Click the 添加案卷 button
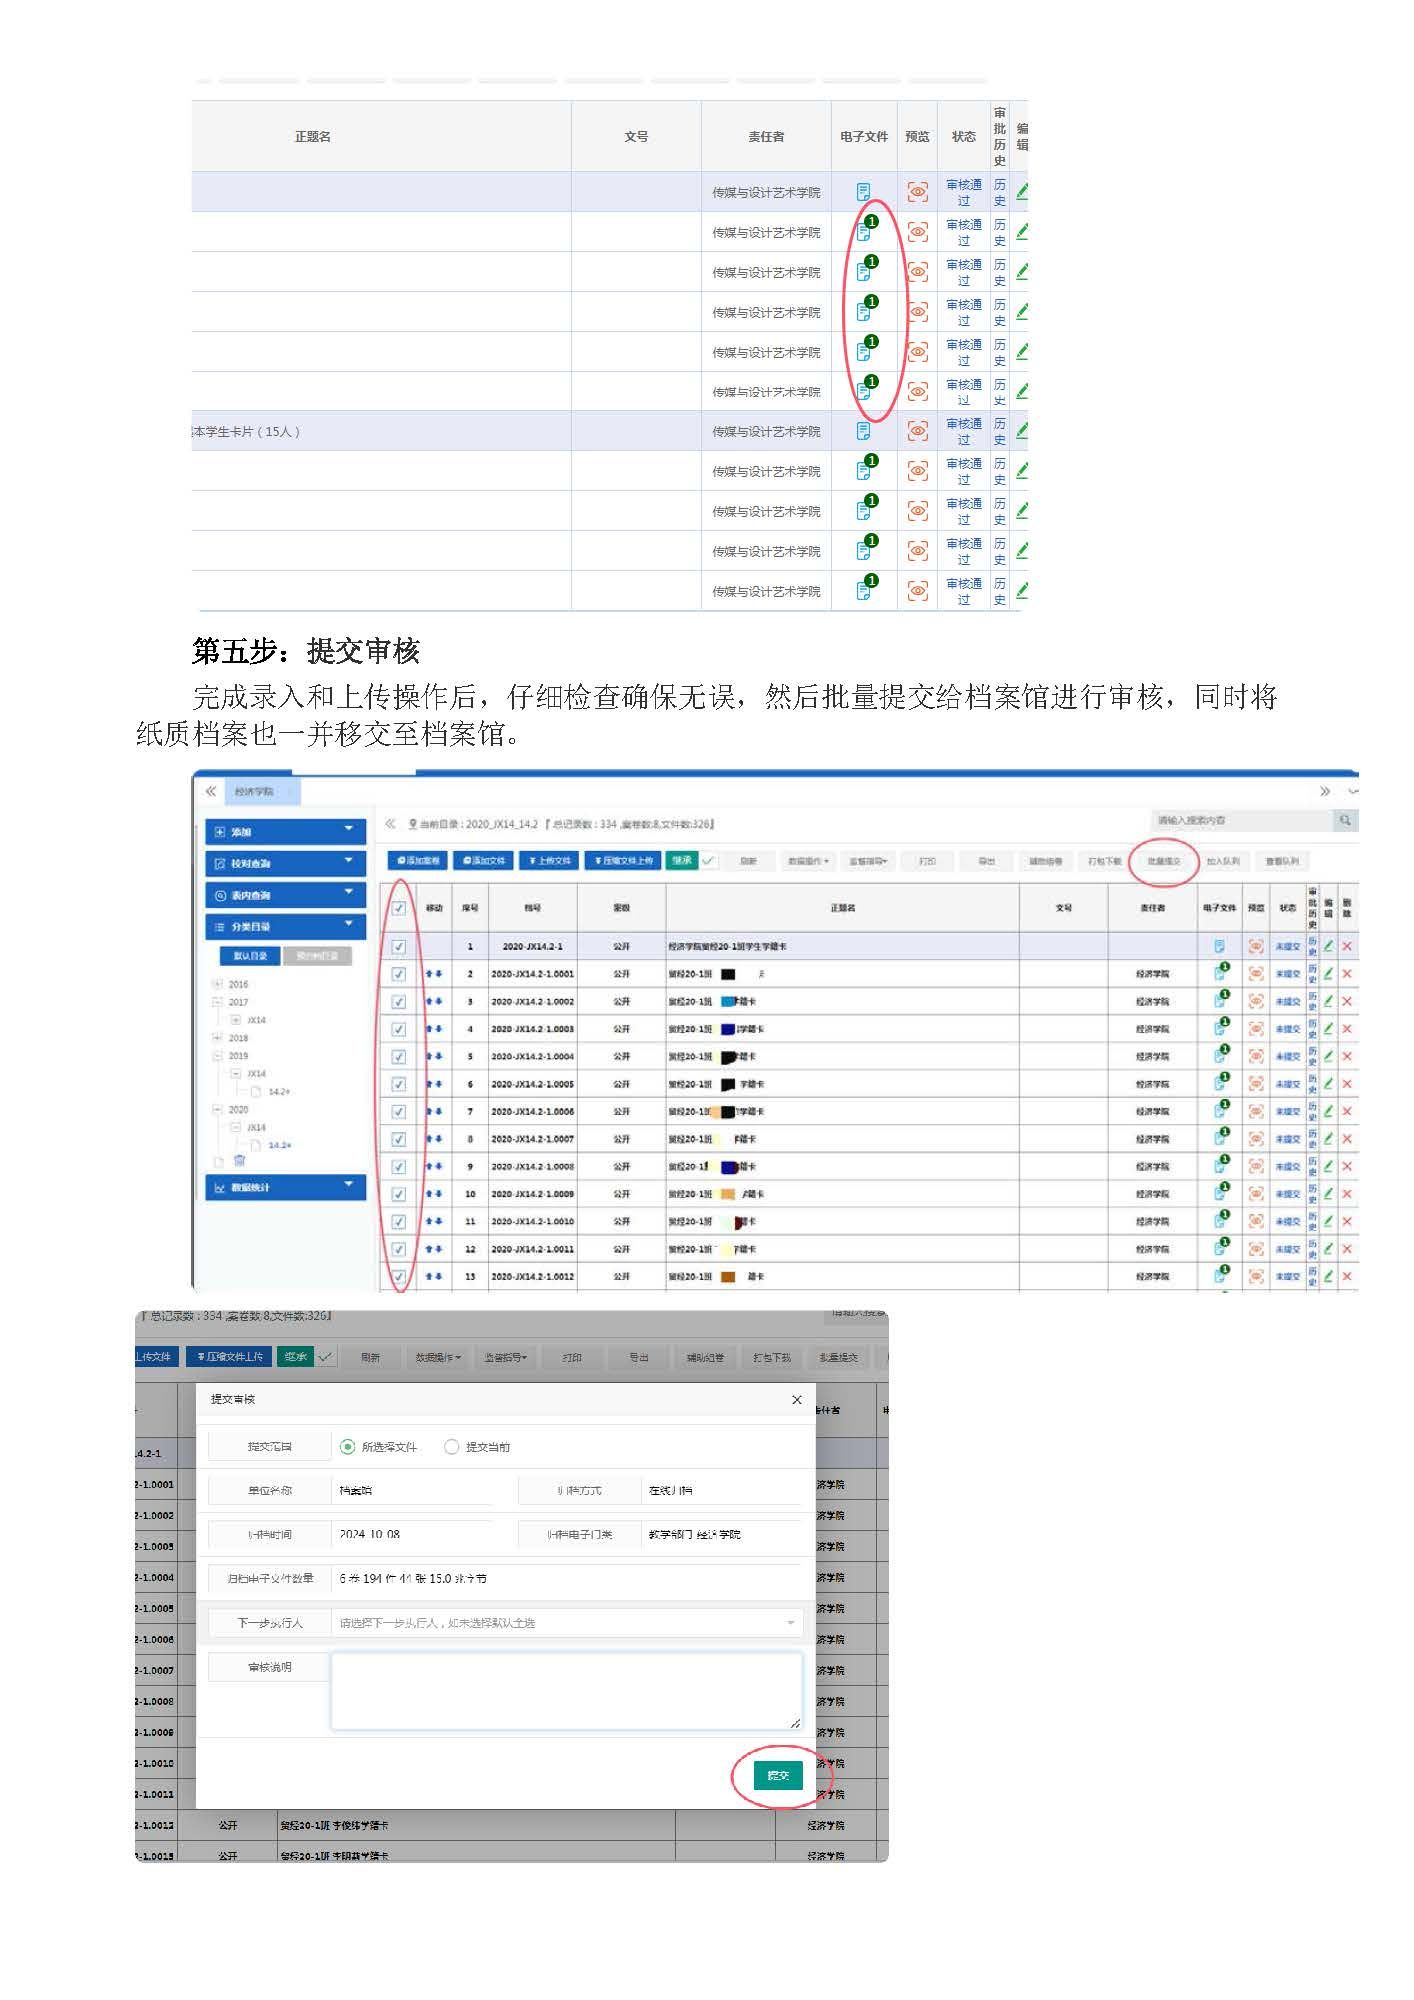The image size is (1414, 2000). [418, 861]
